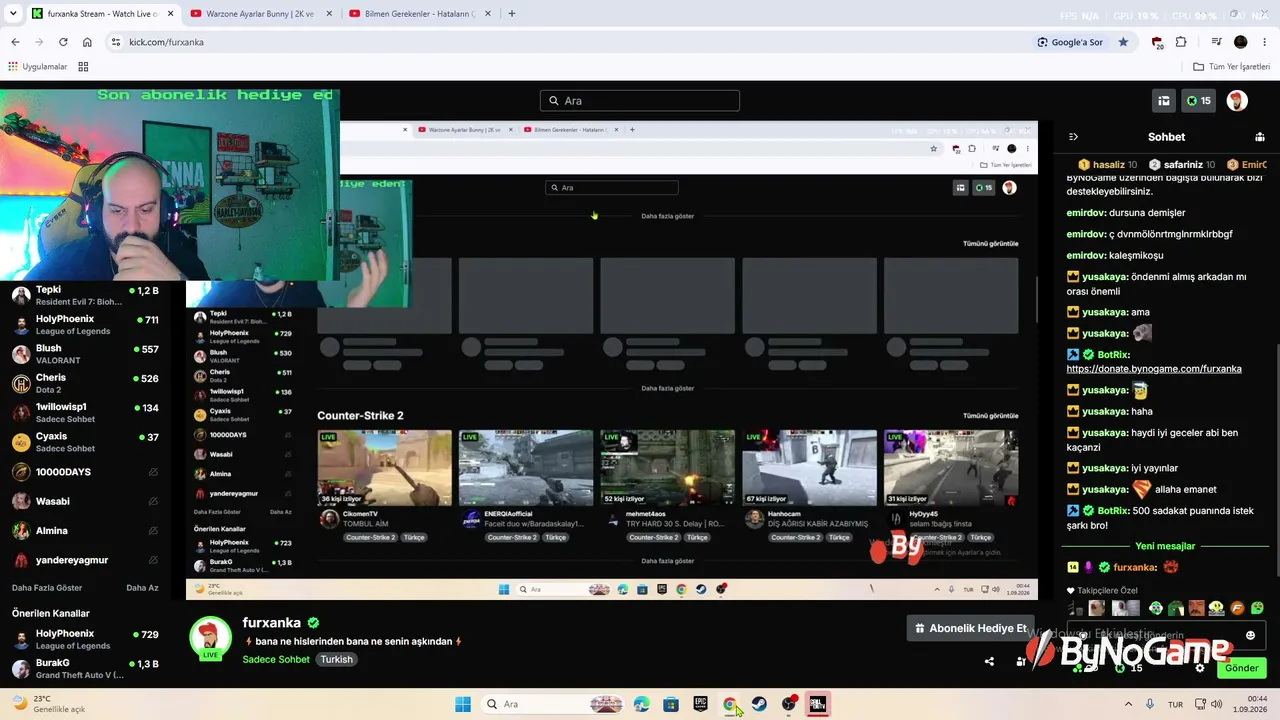Collapse the Sohbet chat panel
The height and width of the screenshot is (720, 1280).
1073,137
